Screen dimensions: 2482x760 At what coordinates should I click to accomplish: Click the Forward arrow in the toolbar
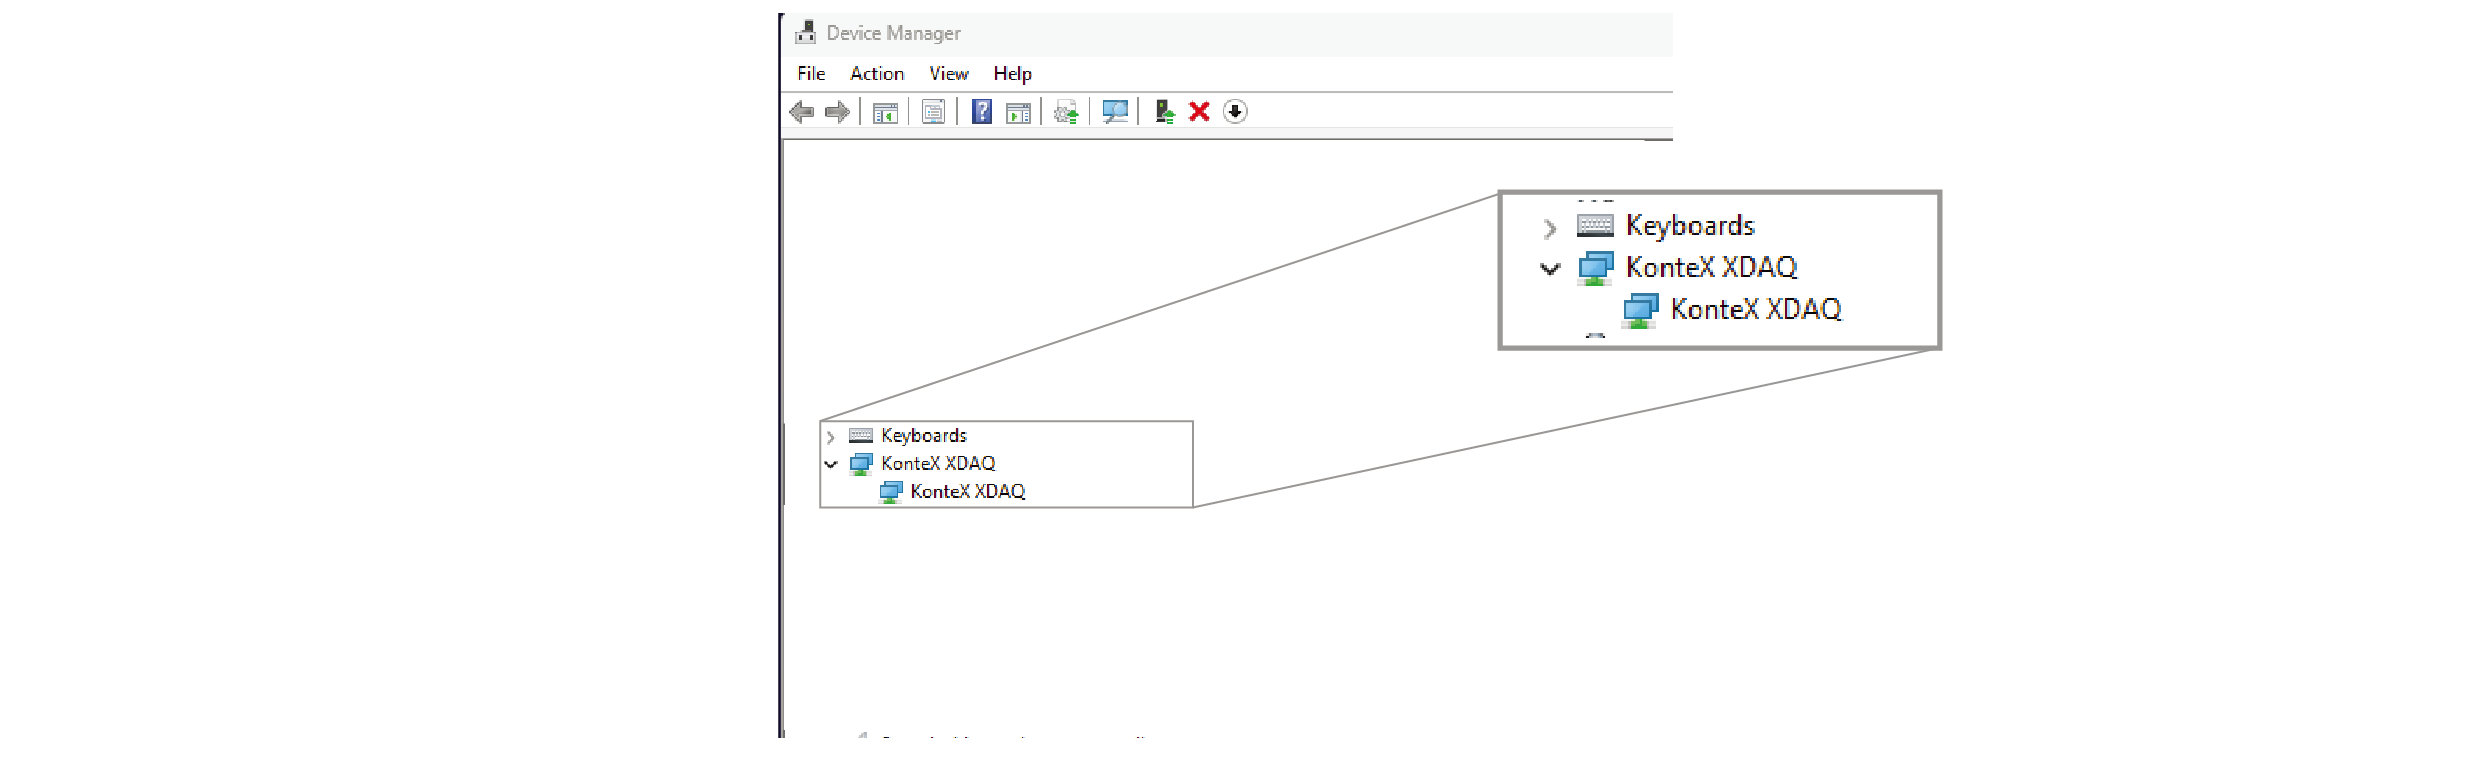837,112
